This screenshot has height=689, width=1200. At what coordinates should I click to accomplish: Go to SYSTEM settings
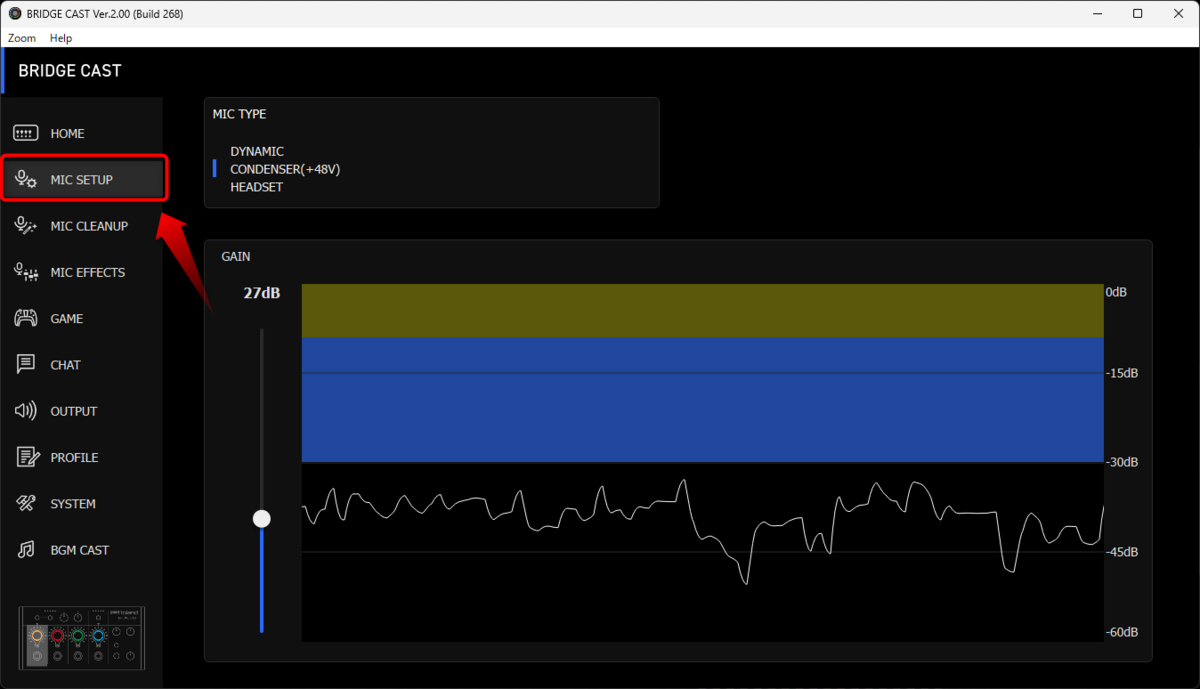pos(81,504)
